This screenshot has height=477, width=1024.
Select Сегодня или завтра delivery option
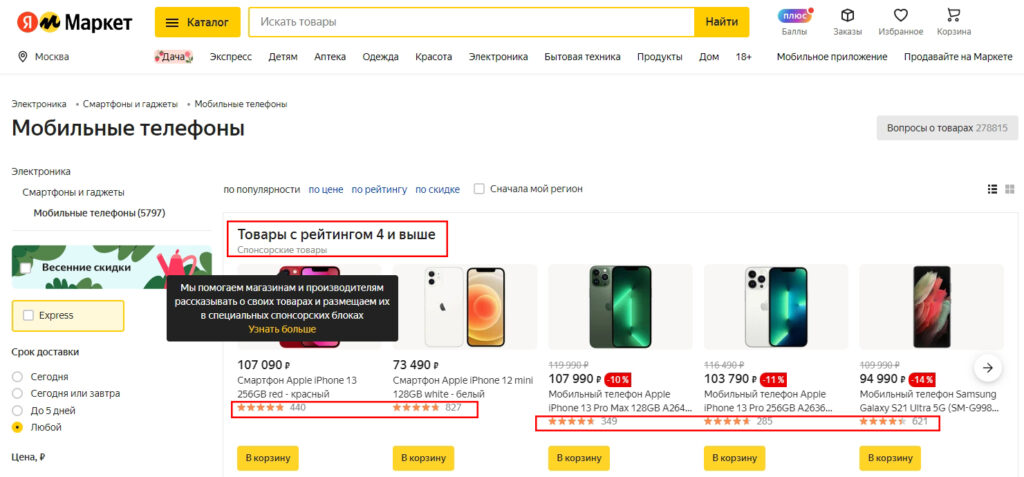(18, 393)
